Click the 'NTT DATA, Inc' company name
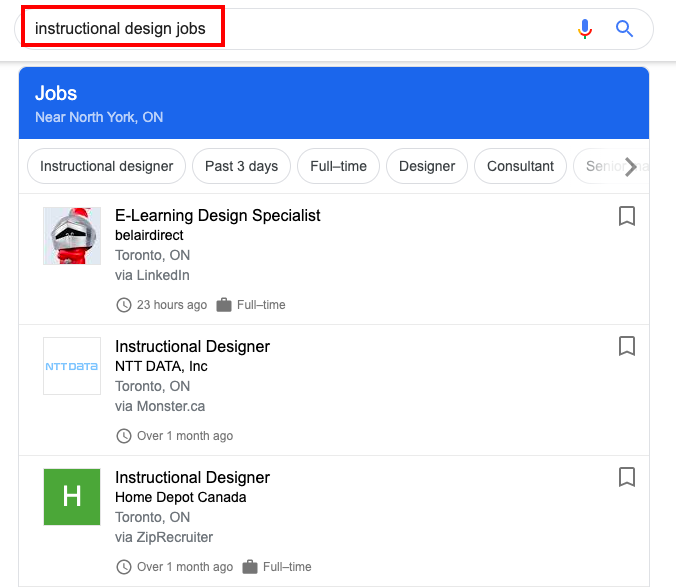Viewport: 676px width, 587px height. click(161, 366)
